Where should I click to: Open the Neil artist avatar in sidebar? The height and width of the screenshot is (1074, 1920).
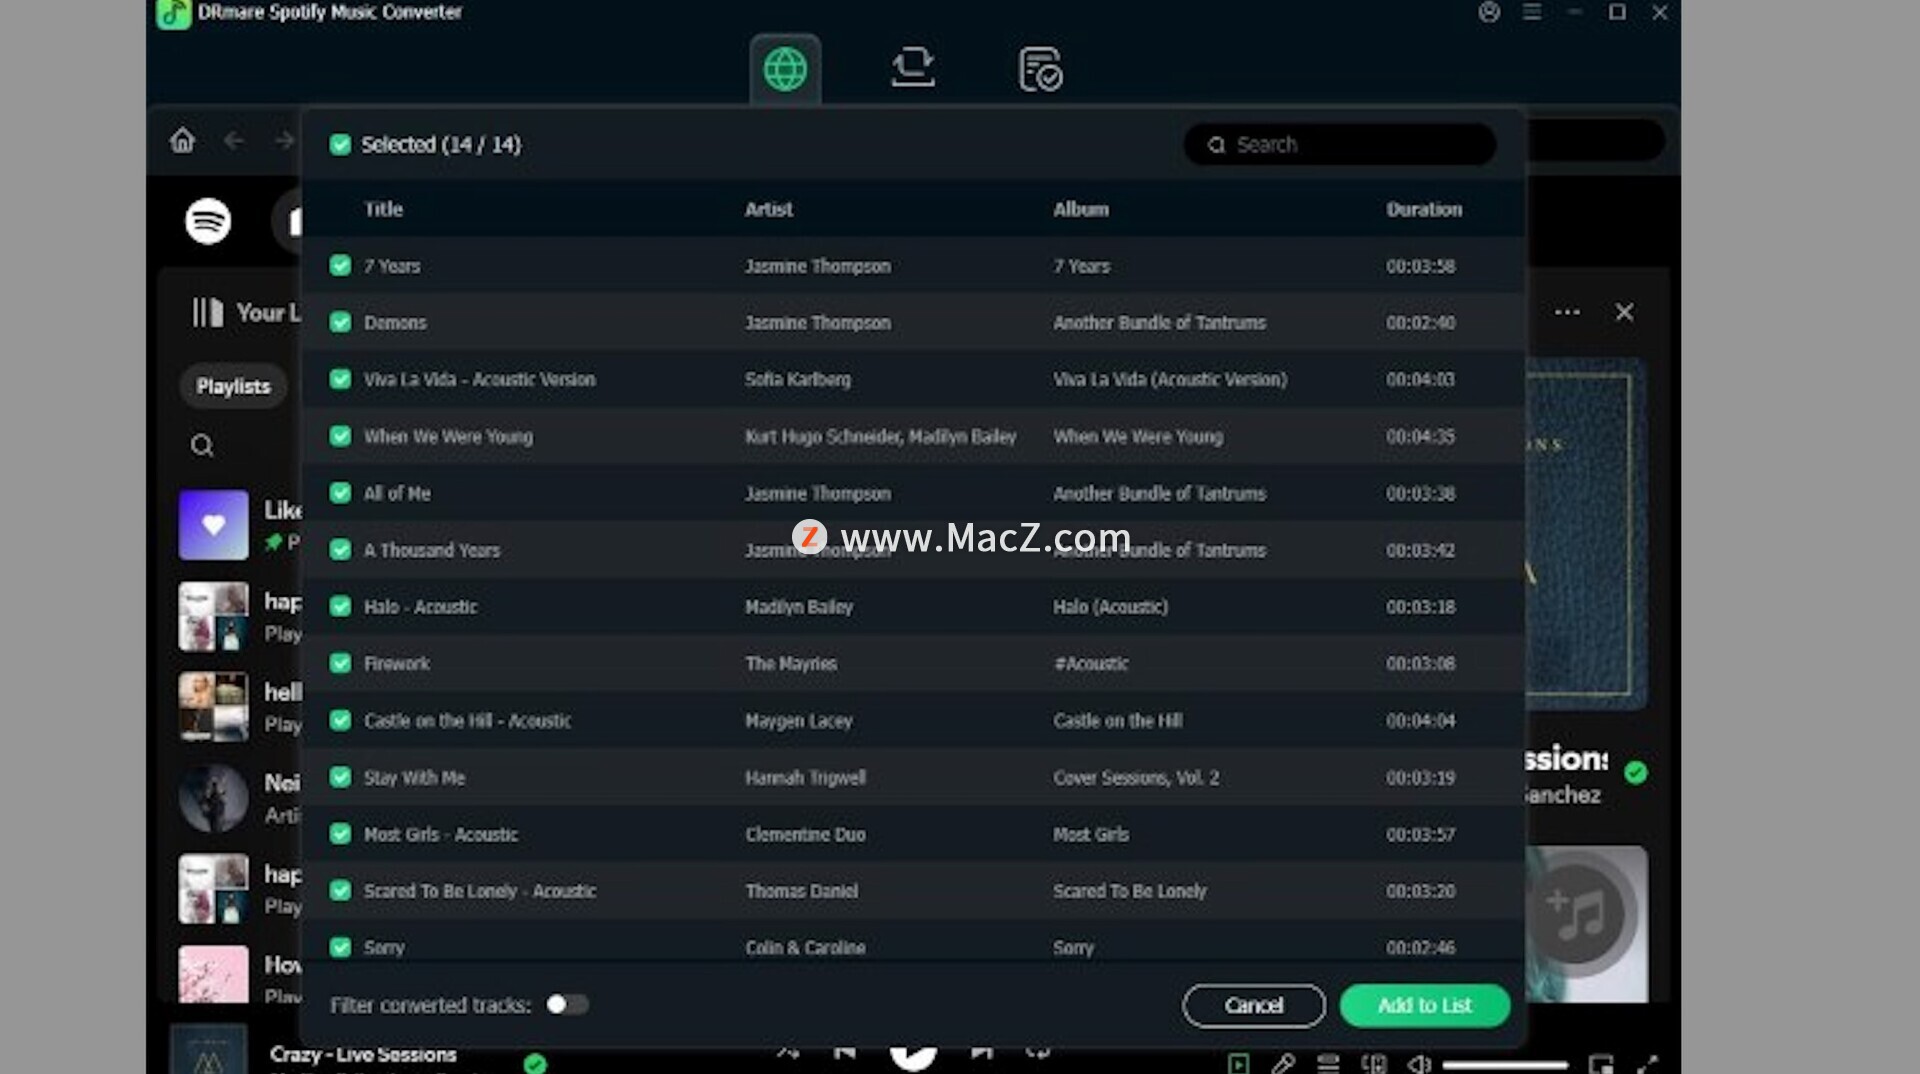click(x=213, y=799)
